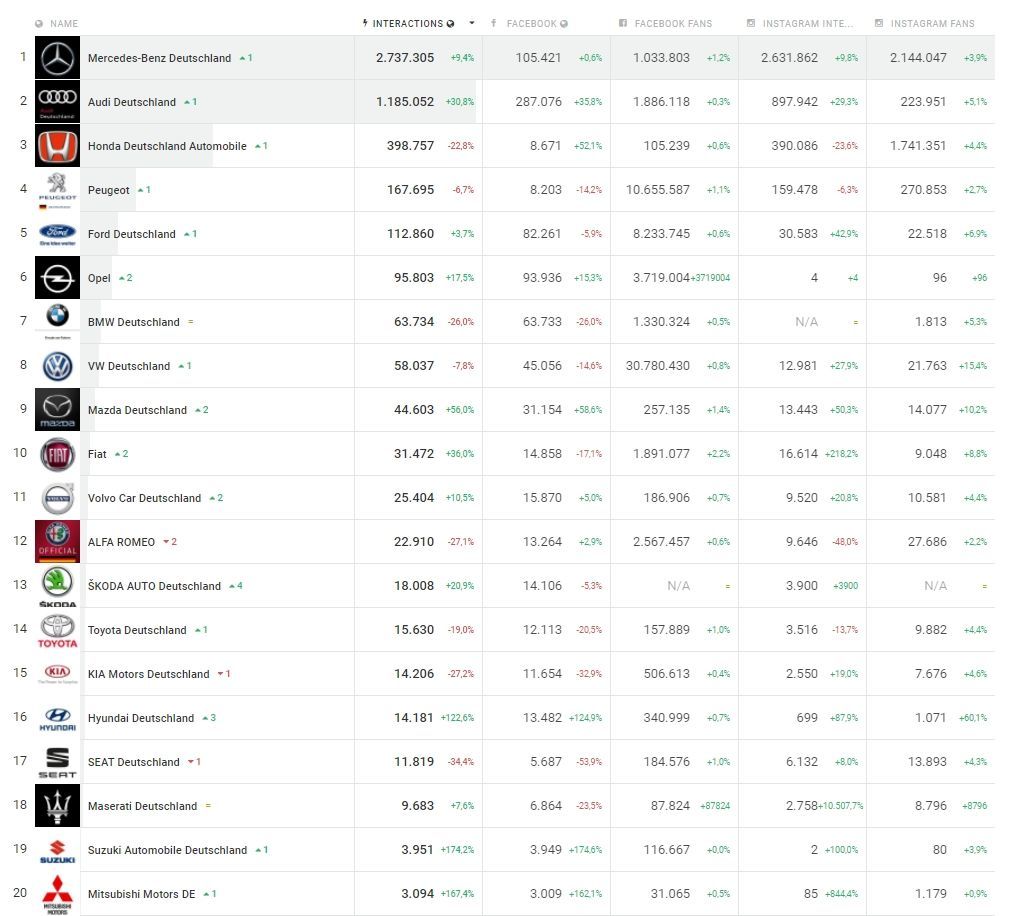
Task: Open Mercedes-Benz Deutschland profile name
Action: coord(159,58)
